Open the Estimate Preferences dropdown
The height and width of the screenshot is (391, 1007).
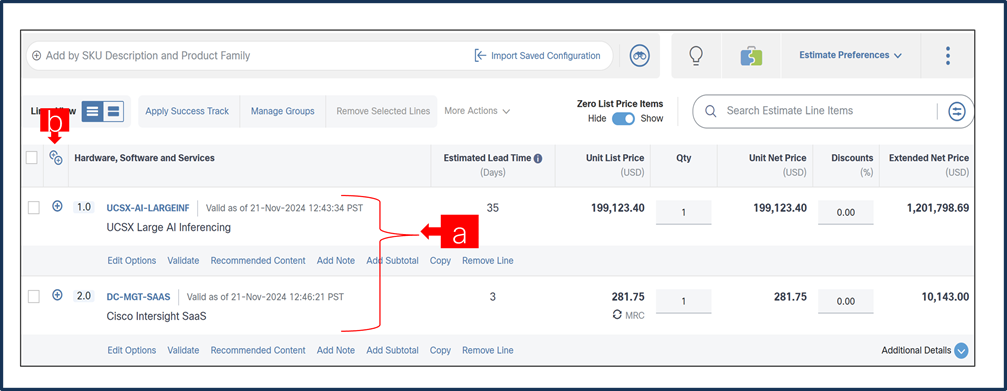click(850, 55)
